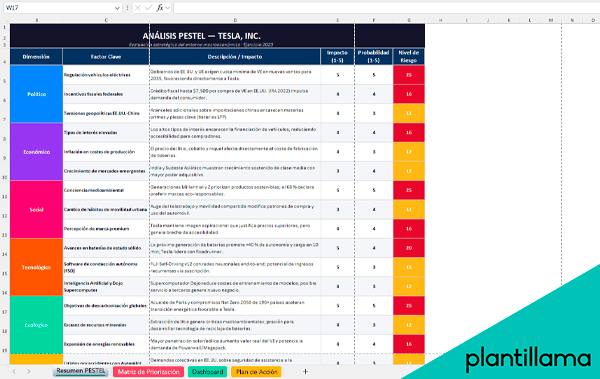600x379 pixels.
Task: Select the Factor Clave header cell
Action: coord(106,57)
